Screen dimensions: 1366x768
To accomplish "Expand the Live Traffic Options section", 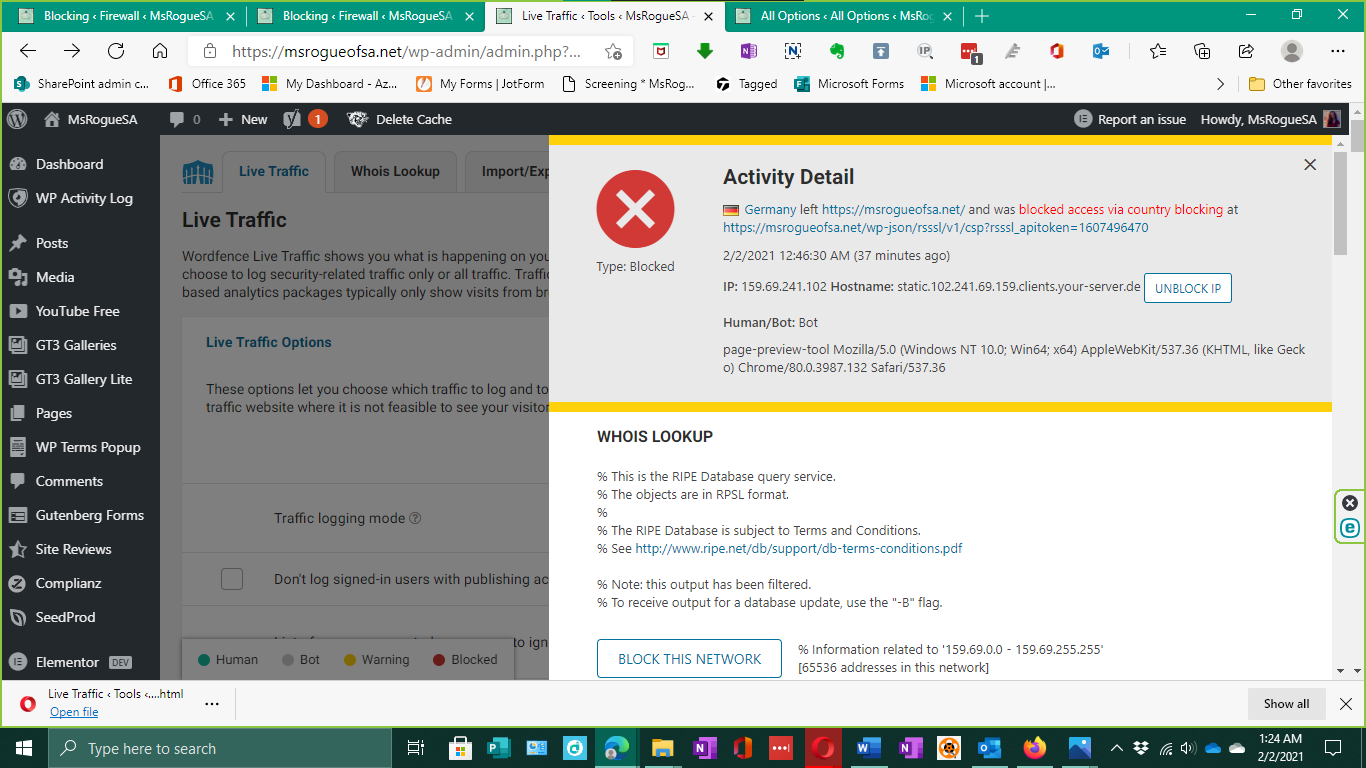I will (268, 342).
